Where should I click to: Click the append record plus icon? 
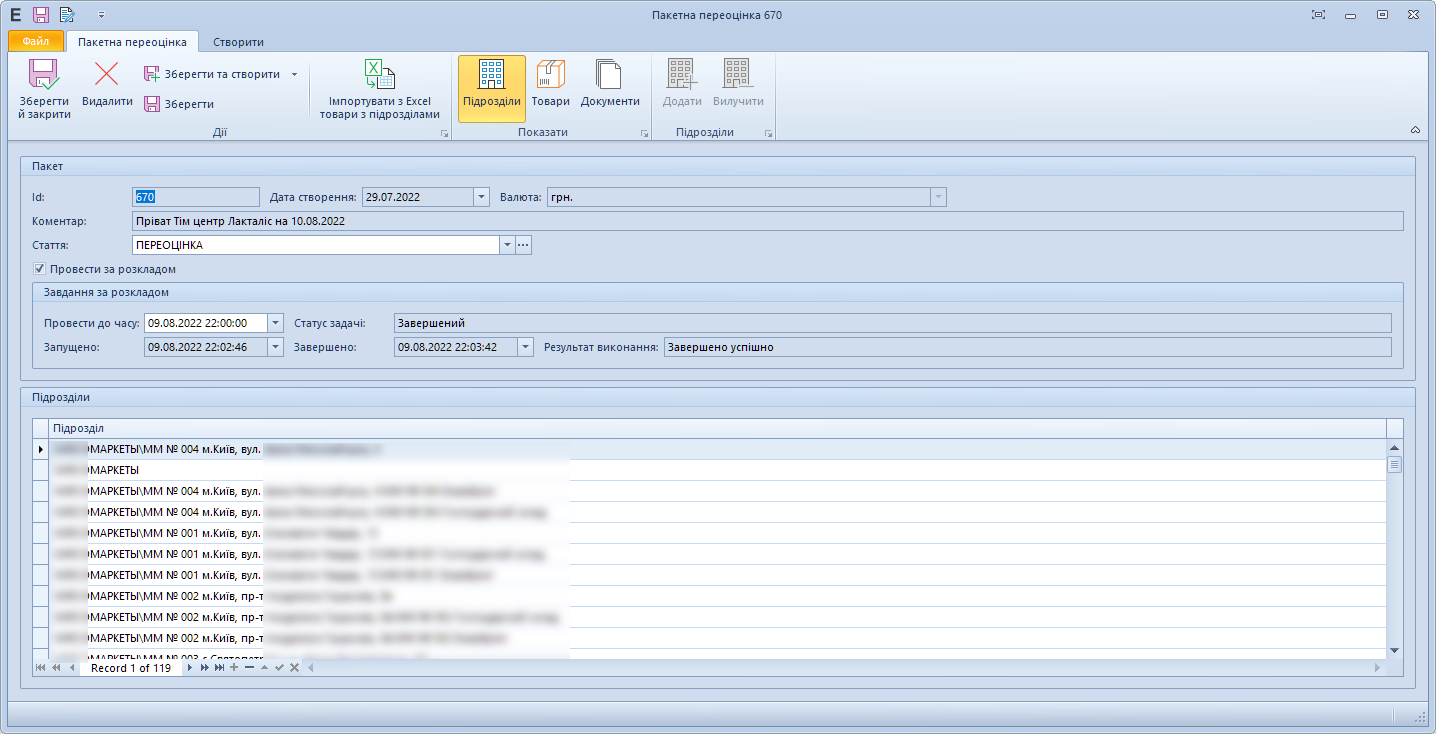click(x=234, y=667)
